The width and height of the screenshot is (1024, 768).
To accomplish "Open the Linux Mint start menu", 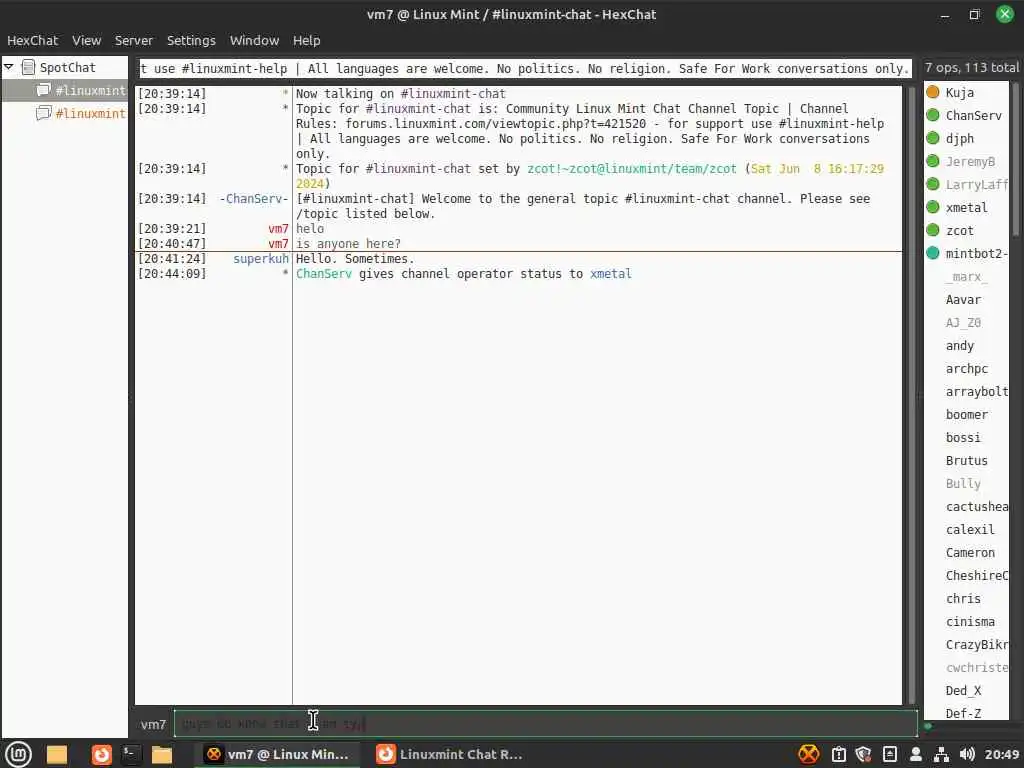I will [x=18, y=754].
